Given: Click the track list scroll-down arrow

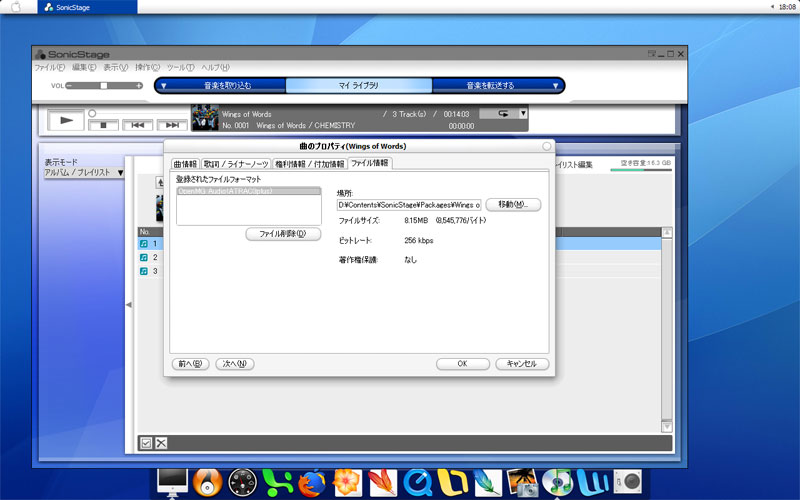Looking at the screenshot, I should point(667,427).
